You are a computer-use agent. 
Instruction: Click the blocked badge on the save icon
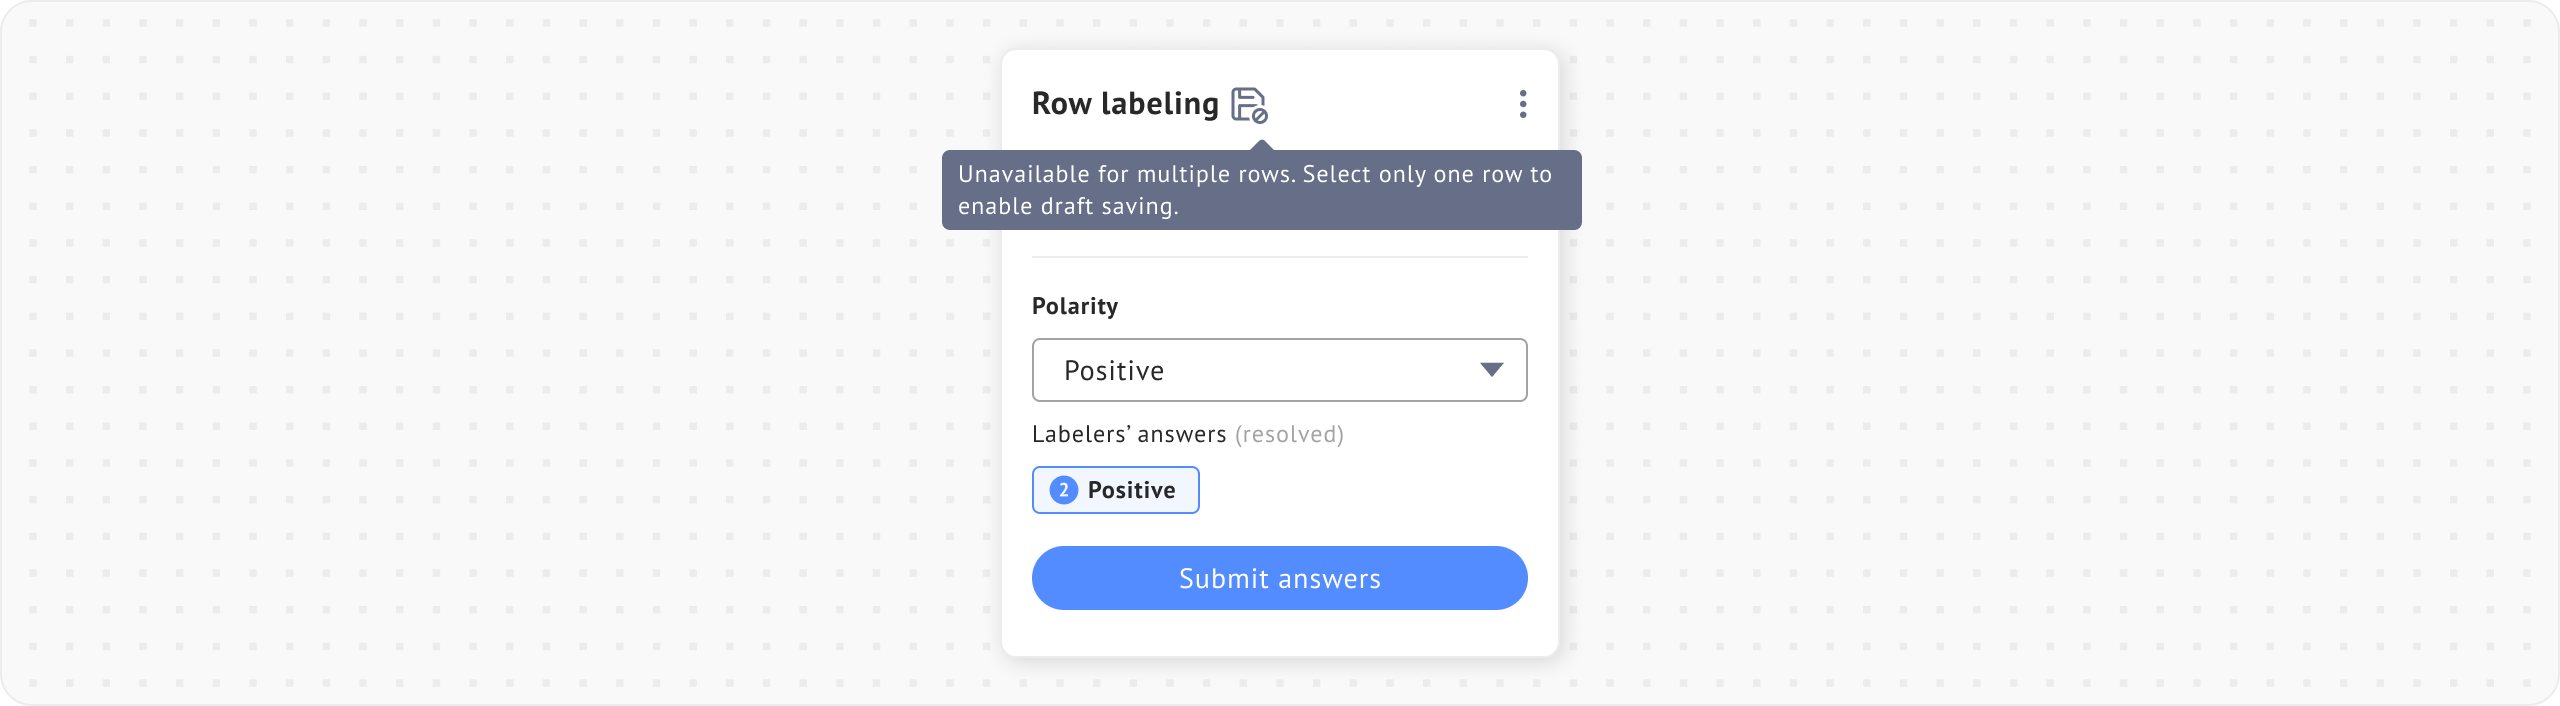tap(1260, 116)
